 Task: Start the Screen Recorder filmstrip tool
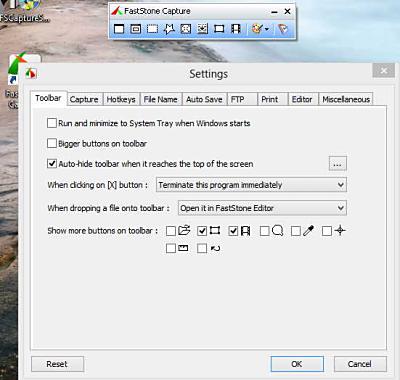pyautogui.click(x=236, y=29)
